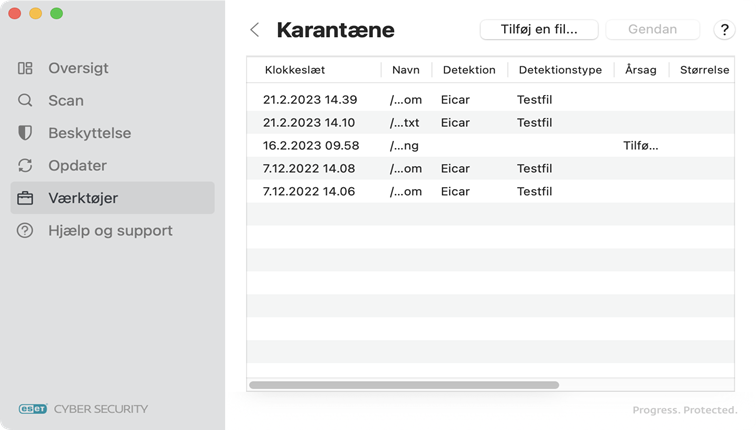Select Værktøjer in the sidebar
This screenshot has width=756, height=430.
112,198
